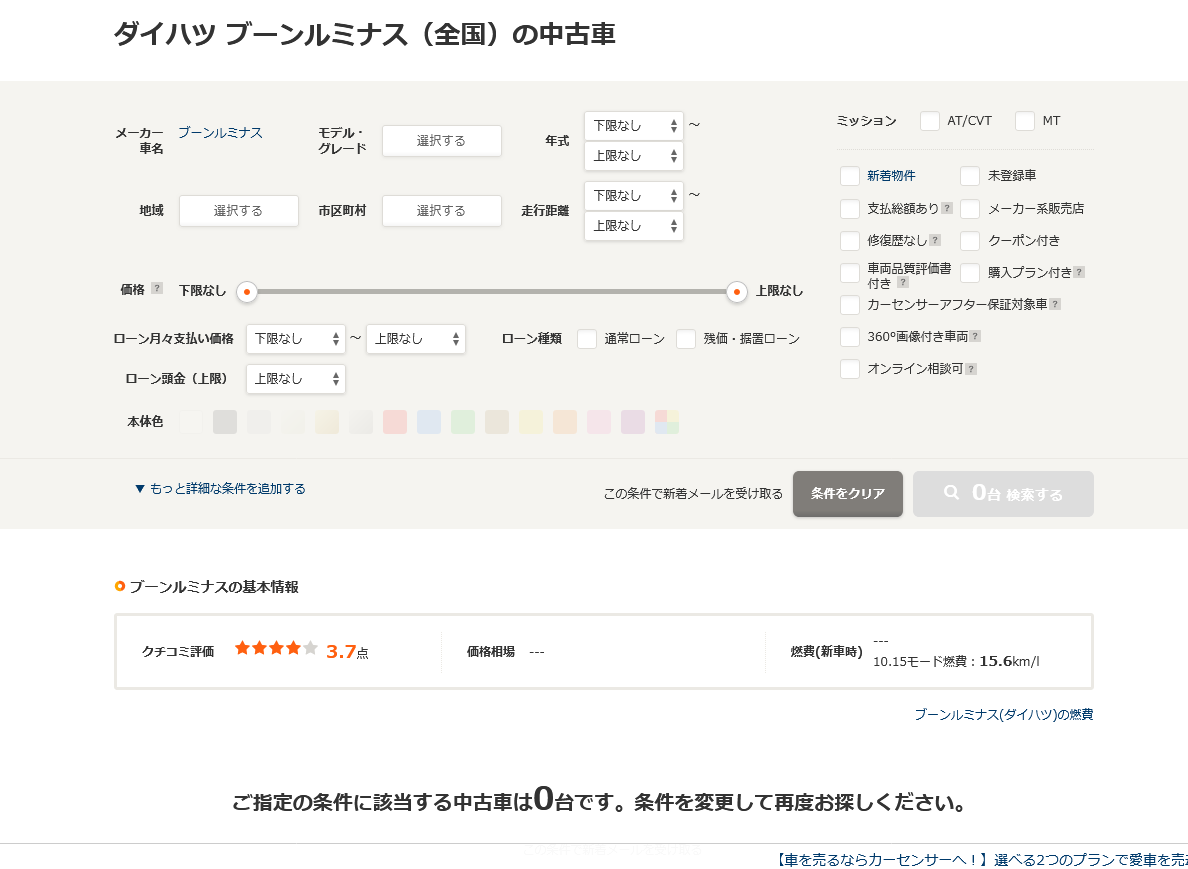The width and height of the screenshot is (1188, 869).
Task: Open help icon beside オンライン相談可
Action: 971,369
